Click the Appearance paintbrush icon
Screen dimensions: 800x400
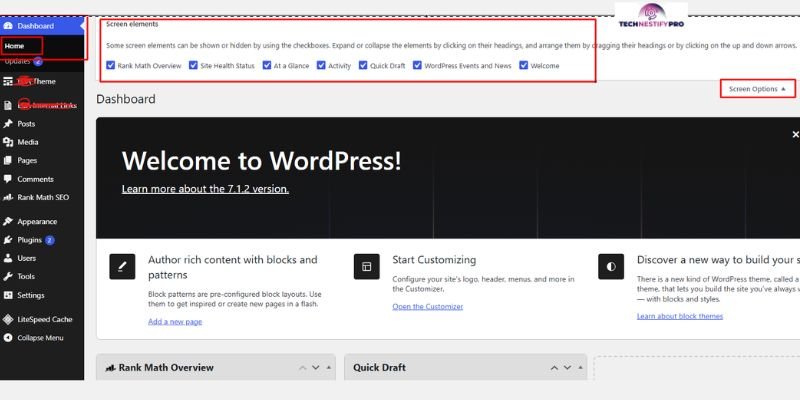point(8,222)
